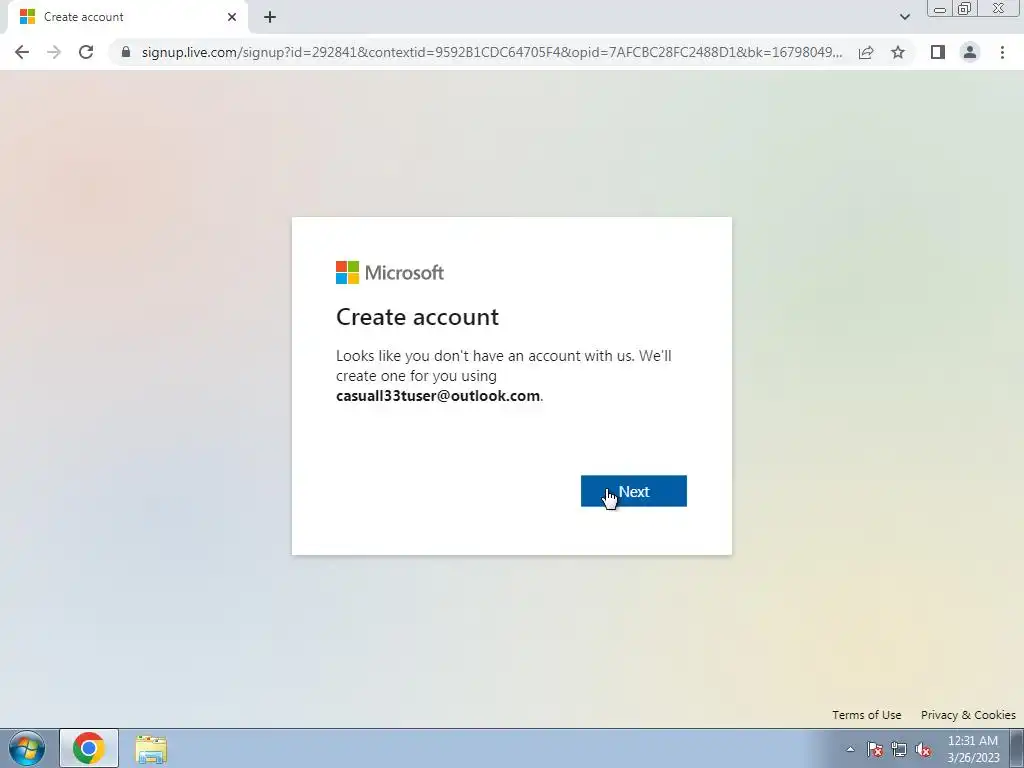Image resolution: width=1024 pixels, height=768 pixels.
Task: Click the browser forward arrow
Action: coord(54,52)
